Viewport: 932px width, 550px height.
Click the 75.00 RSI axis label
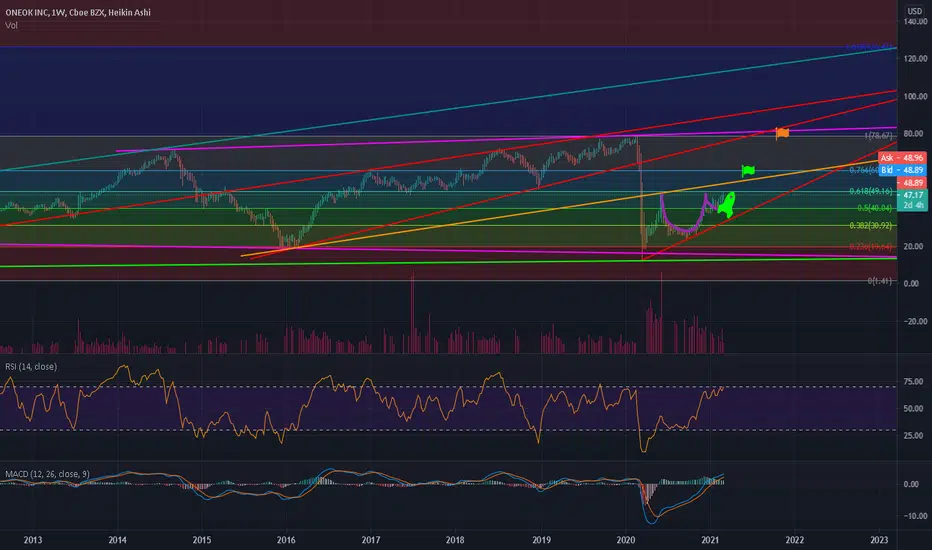pyautogui.click(x=914, y=382)
